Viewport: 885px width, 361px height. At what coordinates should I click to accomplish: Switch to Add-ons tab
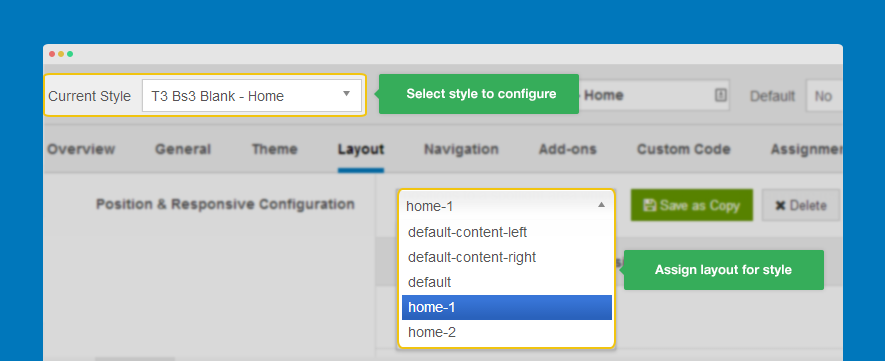click(567, 149)
